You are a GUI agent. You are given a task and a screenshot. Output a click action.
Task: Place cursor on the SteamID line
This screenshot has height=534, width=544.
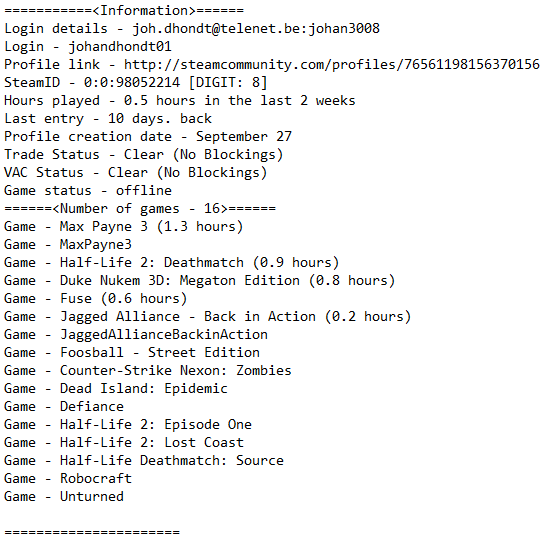(x=136, y=83)
